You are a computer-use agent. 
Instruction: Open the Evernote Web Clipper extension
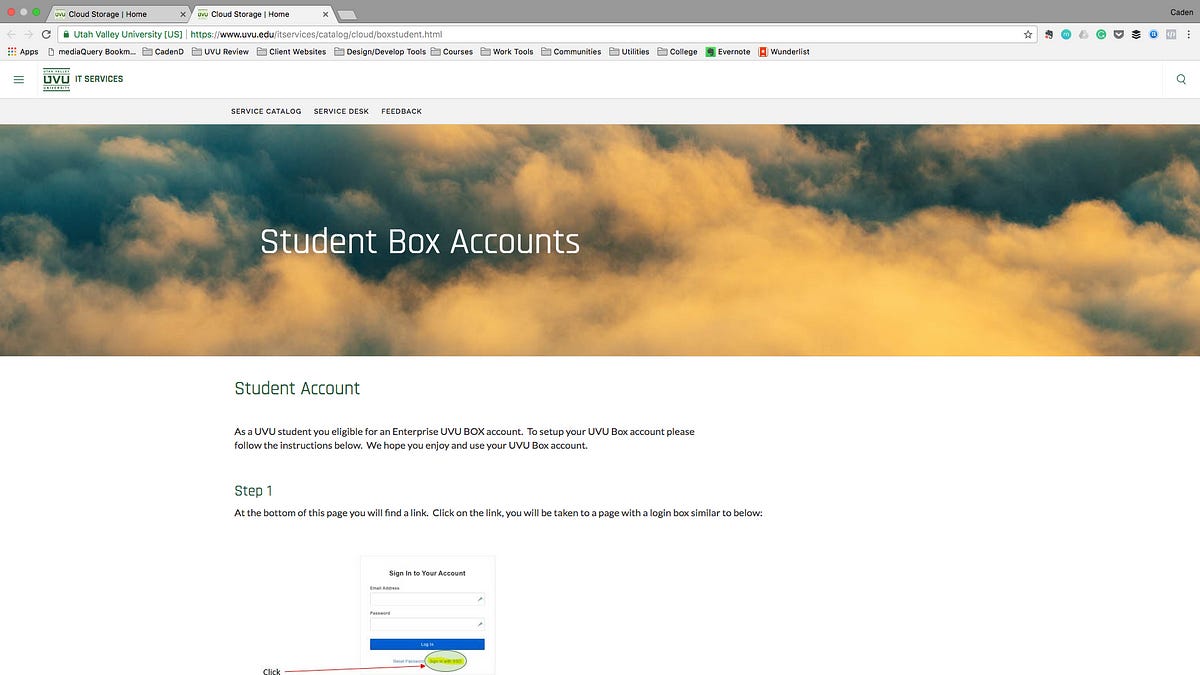tap(1048, 34)
